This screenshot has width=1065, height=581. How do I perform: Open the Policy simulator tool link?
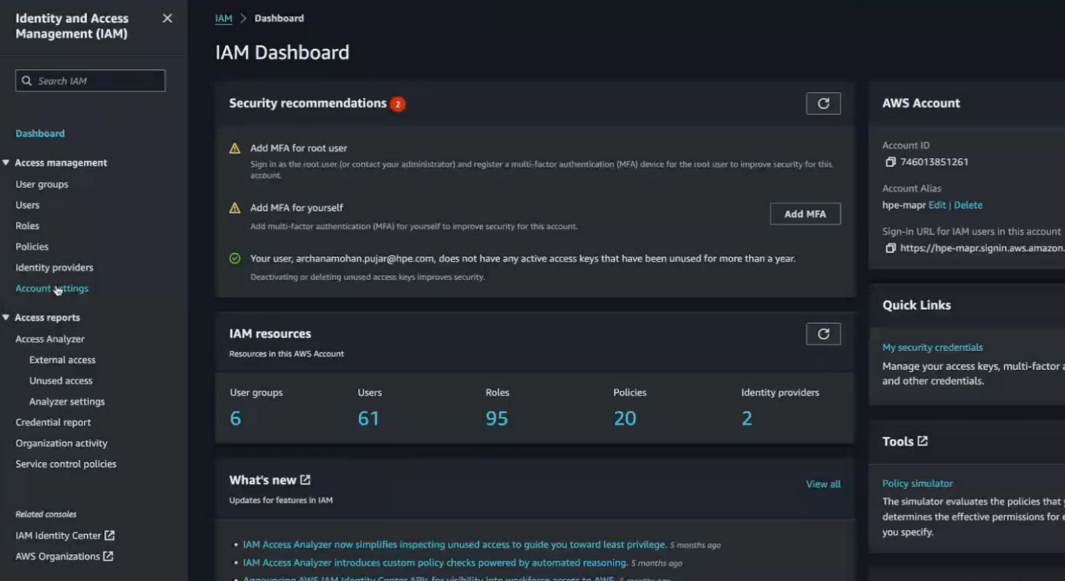918,483
